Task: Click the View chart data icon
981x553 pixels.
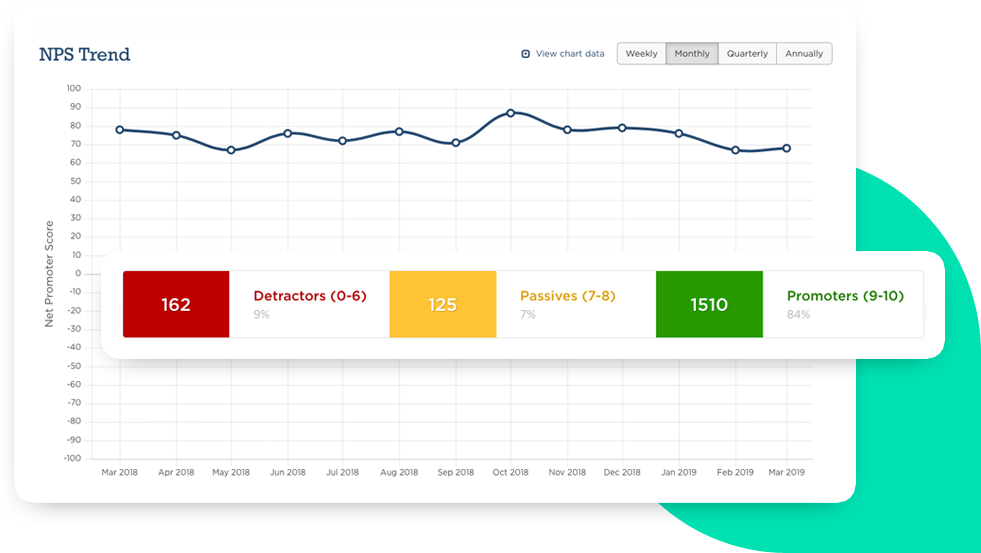Action: point(526,54)
